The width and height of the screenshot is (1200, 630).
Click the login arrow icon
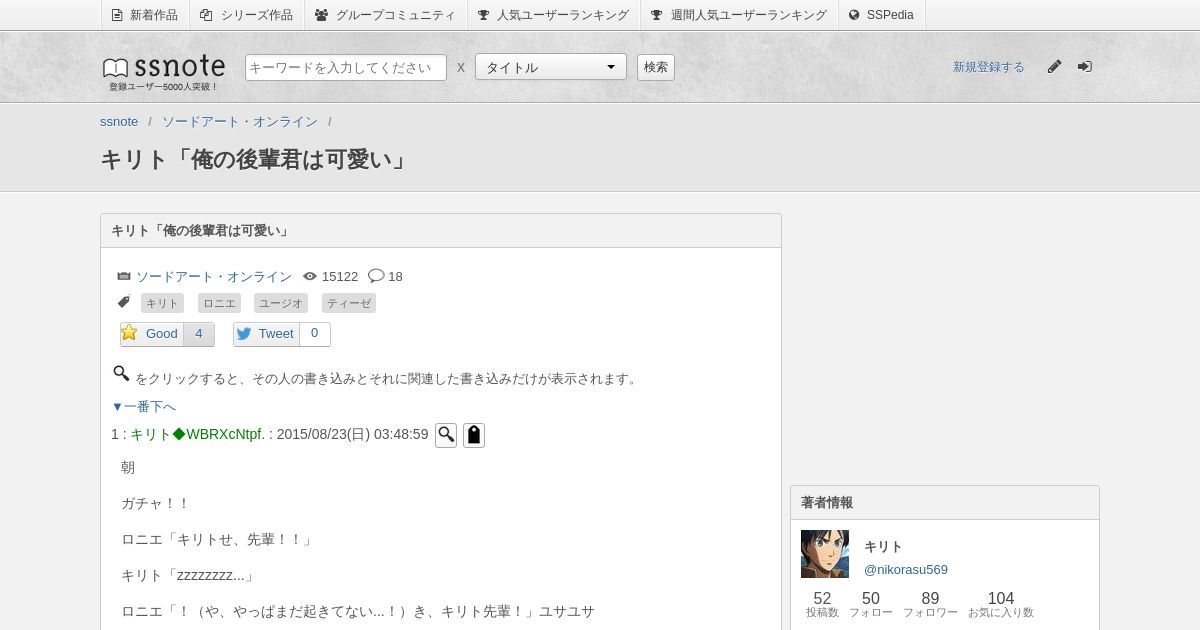pos(1084,67)
